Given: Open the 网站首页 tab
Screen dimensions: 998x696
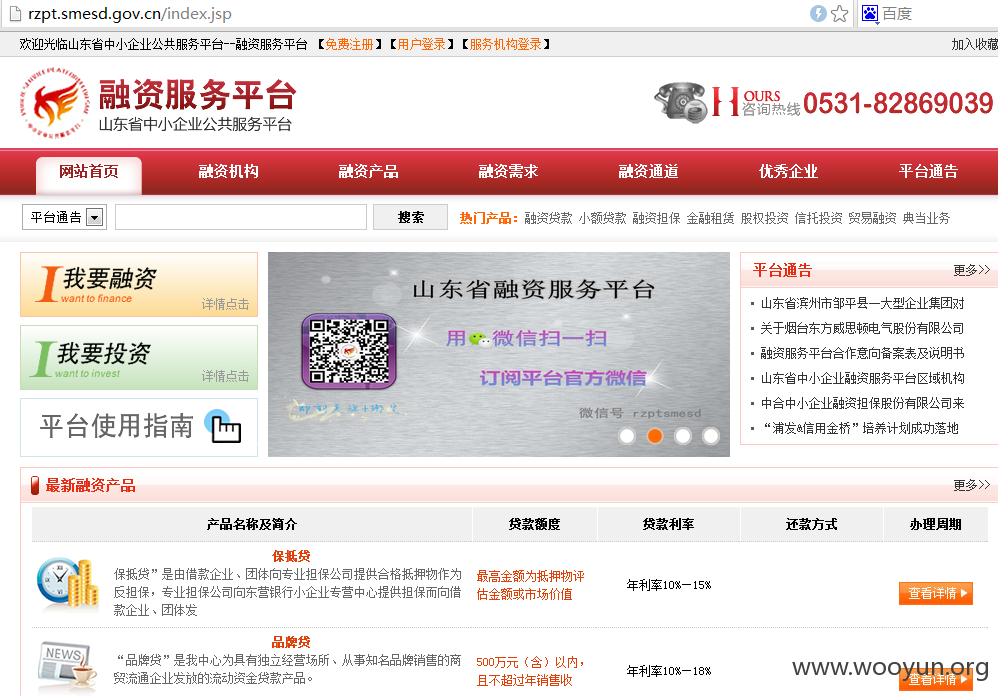Looking at the screenshot, I should coord(89,173).
